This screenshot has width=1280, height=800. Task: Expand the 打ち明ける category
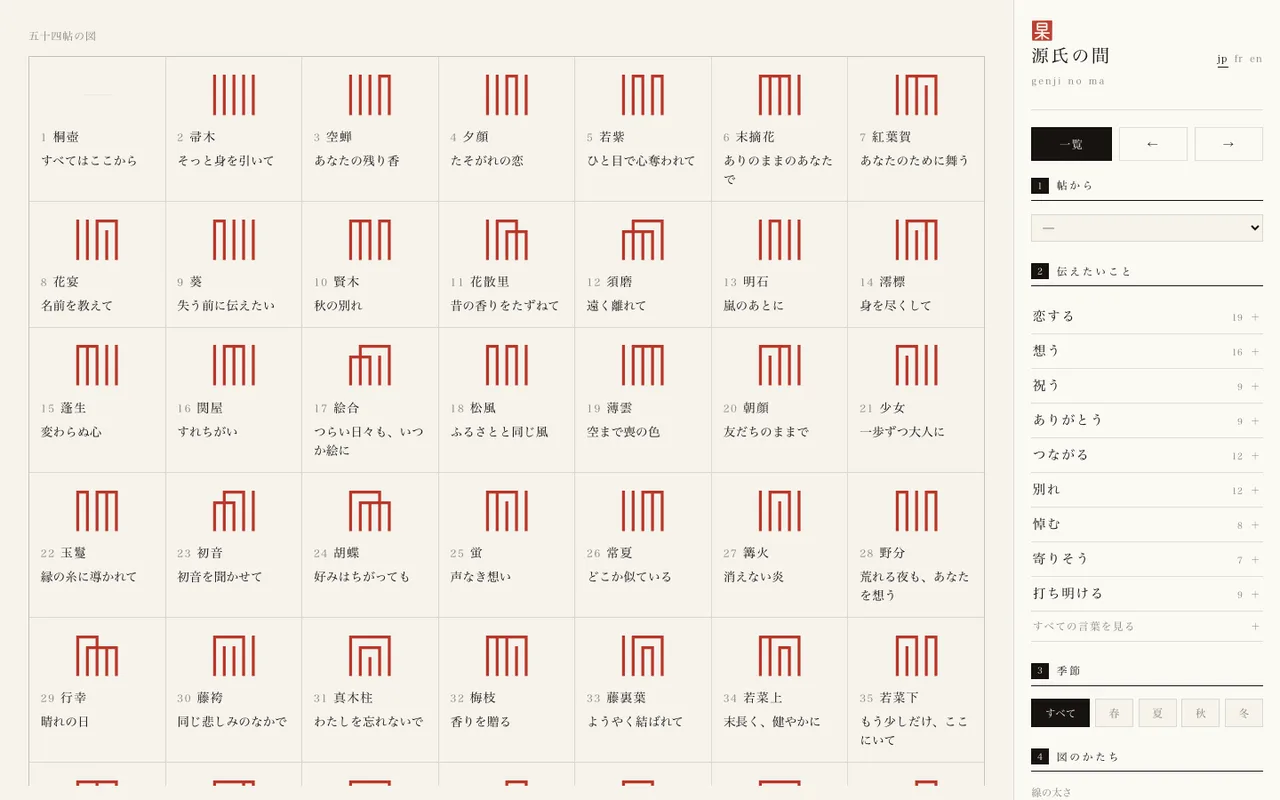pos(1147,594)
